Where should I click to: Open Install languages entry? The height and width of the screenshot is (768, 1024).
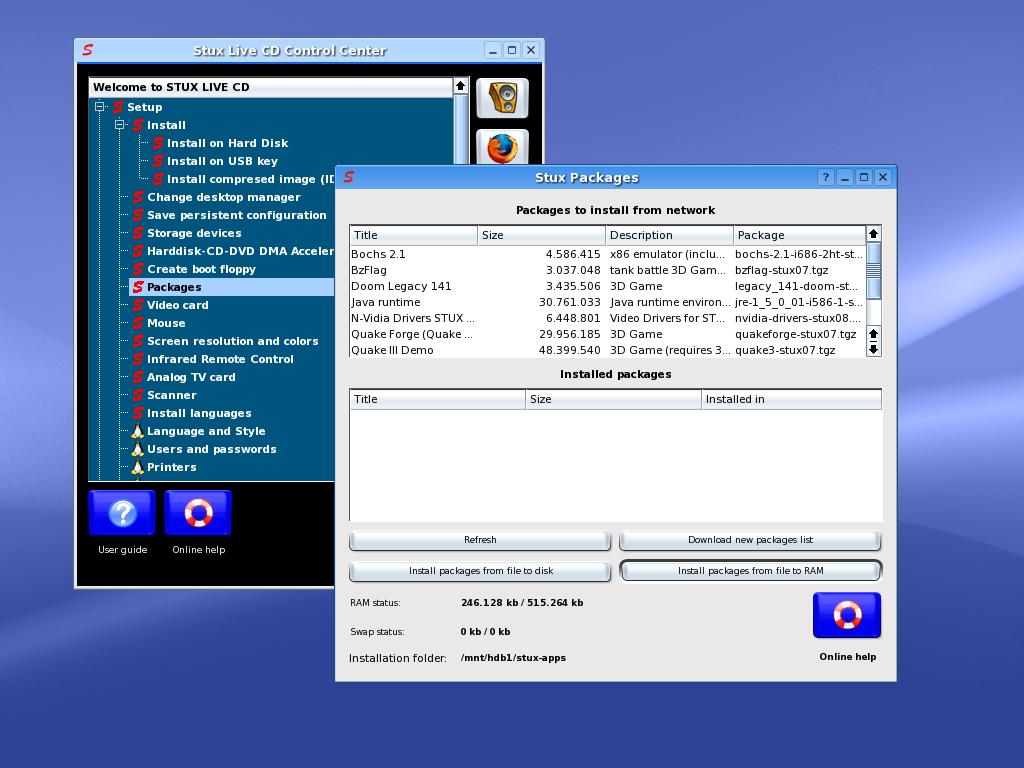click(x=199, y=413)
